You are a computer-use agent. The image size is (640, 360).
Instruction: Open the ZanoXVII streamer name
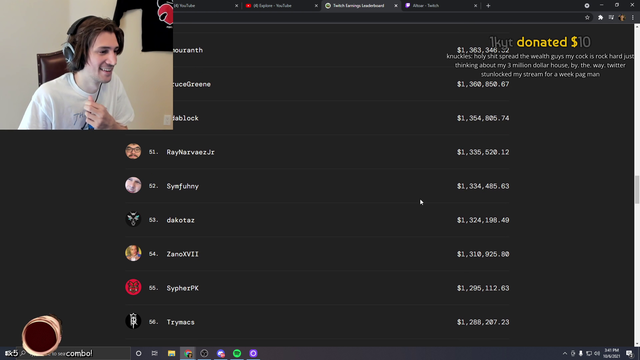(x=182, y=254)
